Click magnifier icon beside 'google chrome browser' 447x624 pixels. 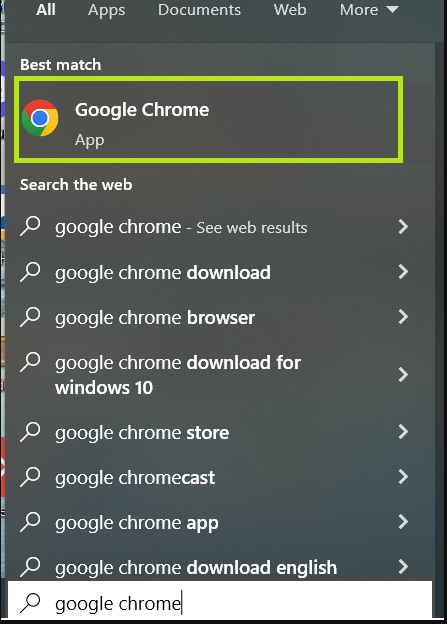[x=30, y=317]
